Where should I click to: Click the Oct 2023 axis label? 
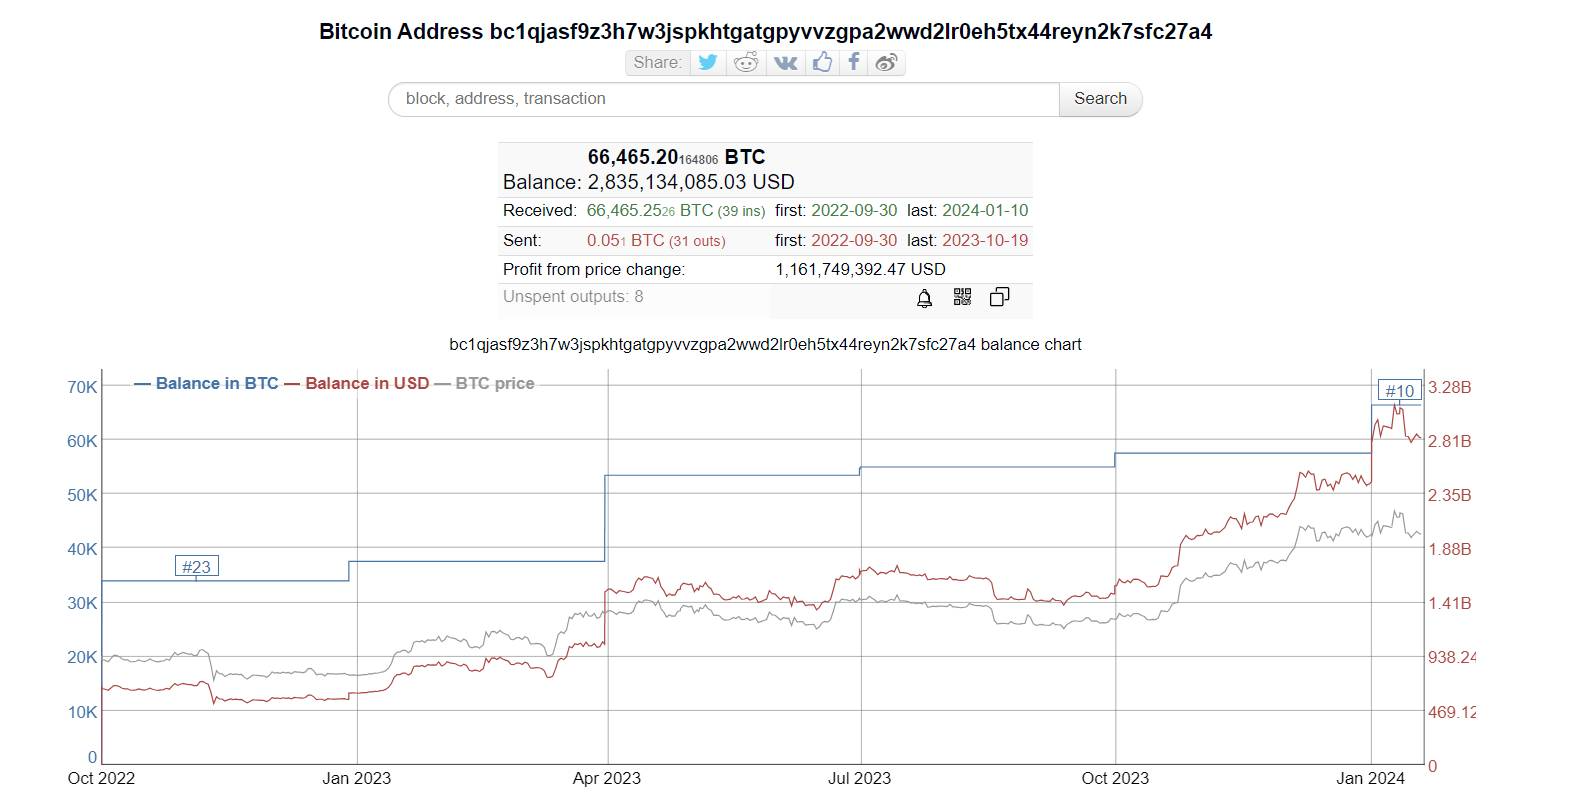(x=1115, y=778)
